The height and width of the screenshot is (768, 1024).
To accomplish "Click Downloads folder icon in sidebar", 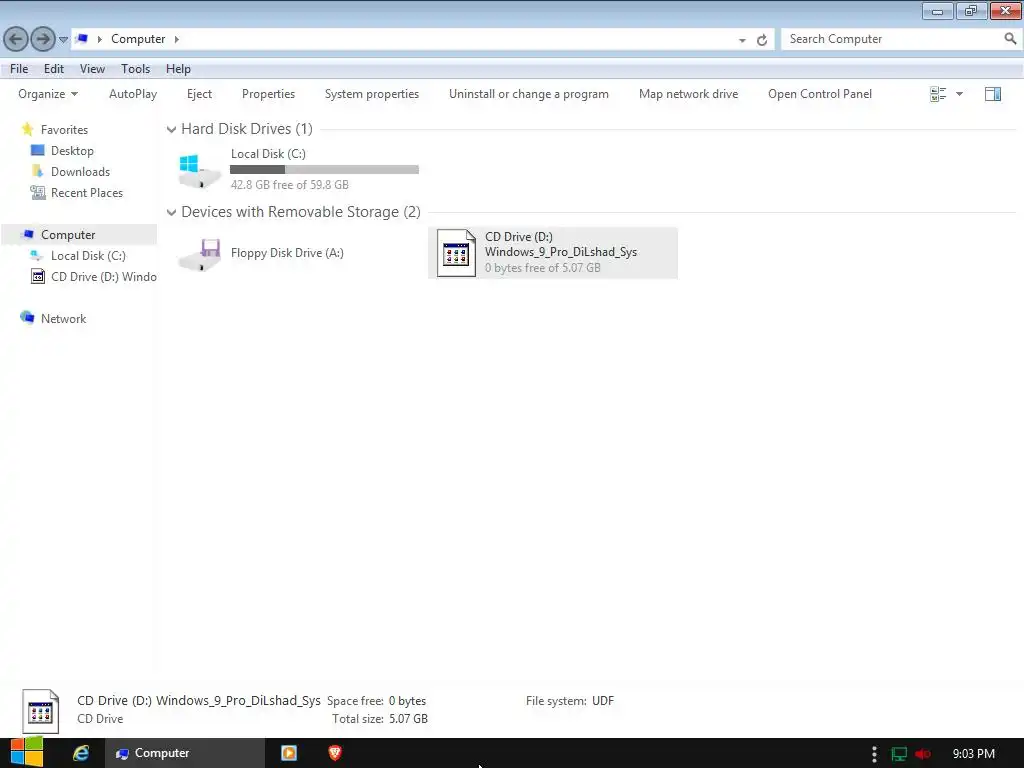I will tap(38, 171).
